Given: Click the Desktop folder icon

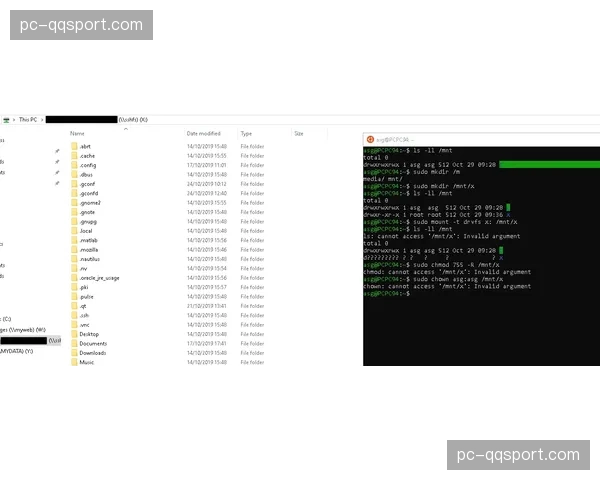Looking at the screenshot, I should (74, 334).
